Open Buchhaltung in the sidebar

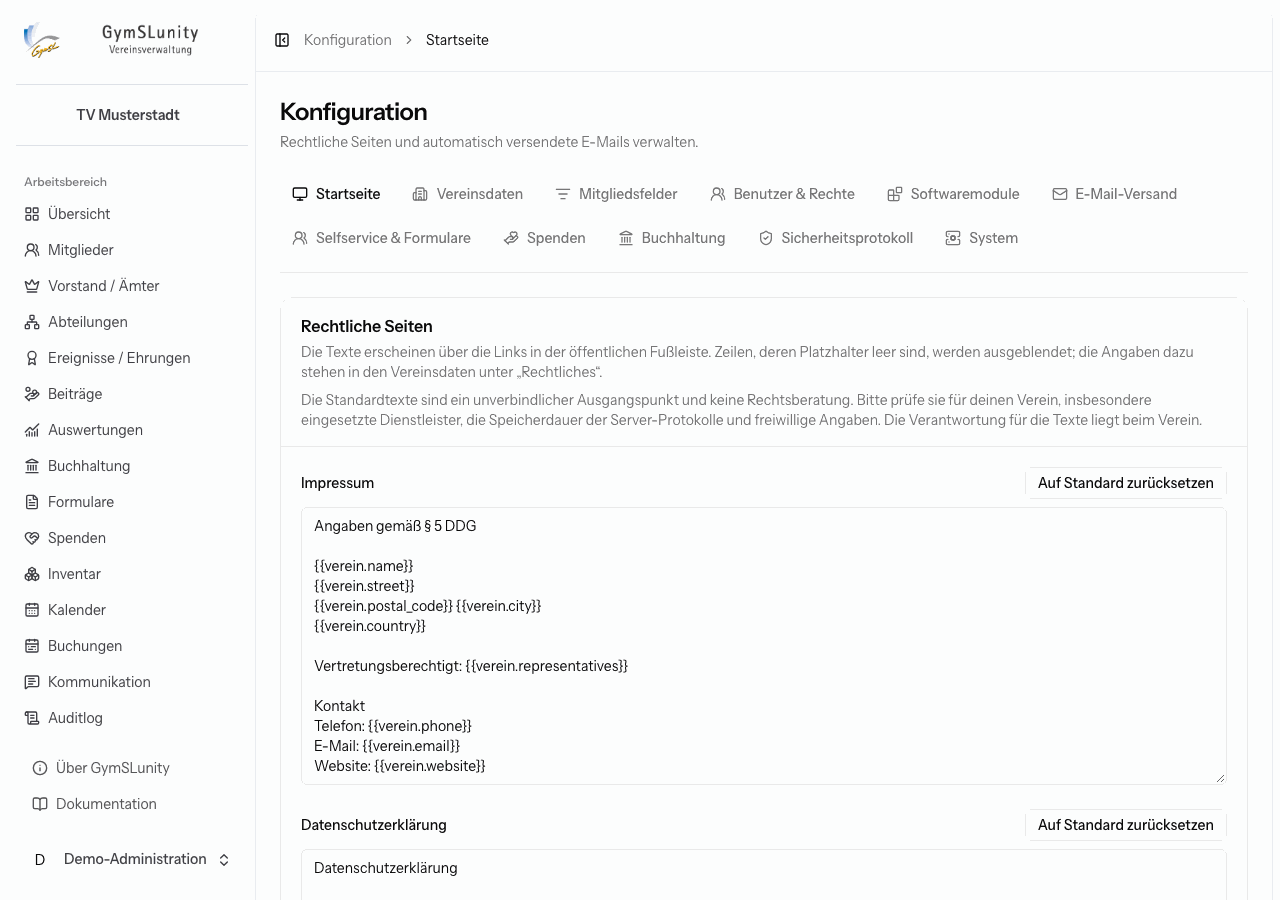[x=132, y=466]
